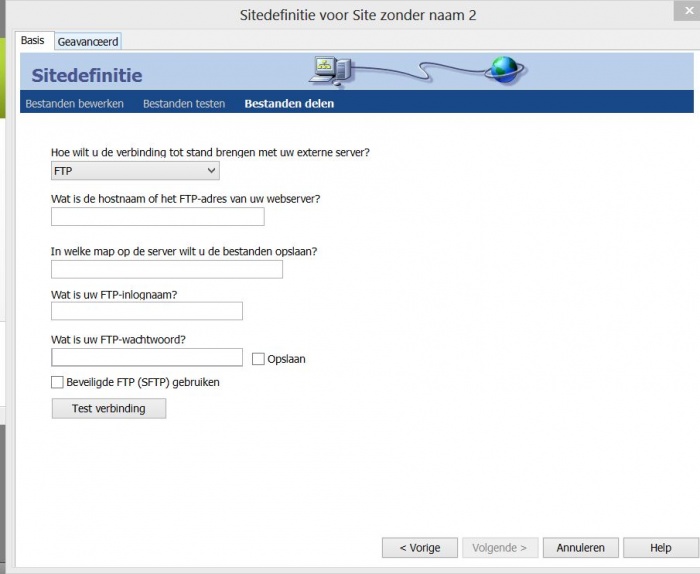Click the server map input field
Viewport: 700px width, 574px height.
coord(167,270)
